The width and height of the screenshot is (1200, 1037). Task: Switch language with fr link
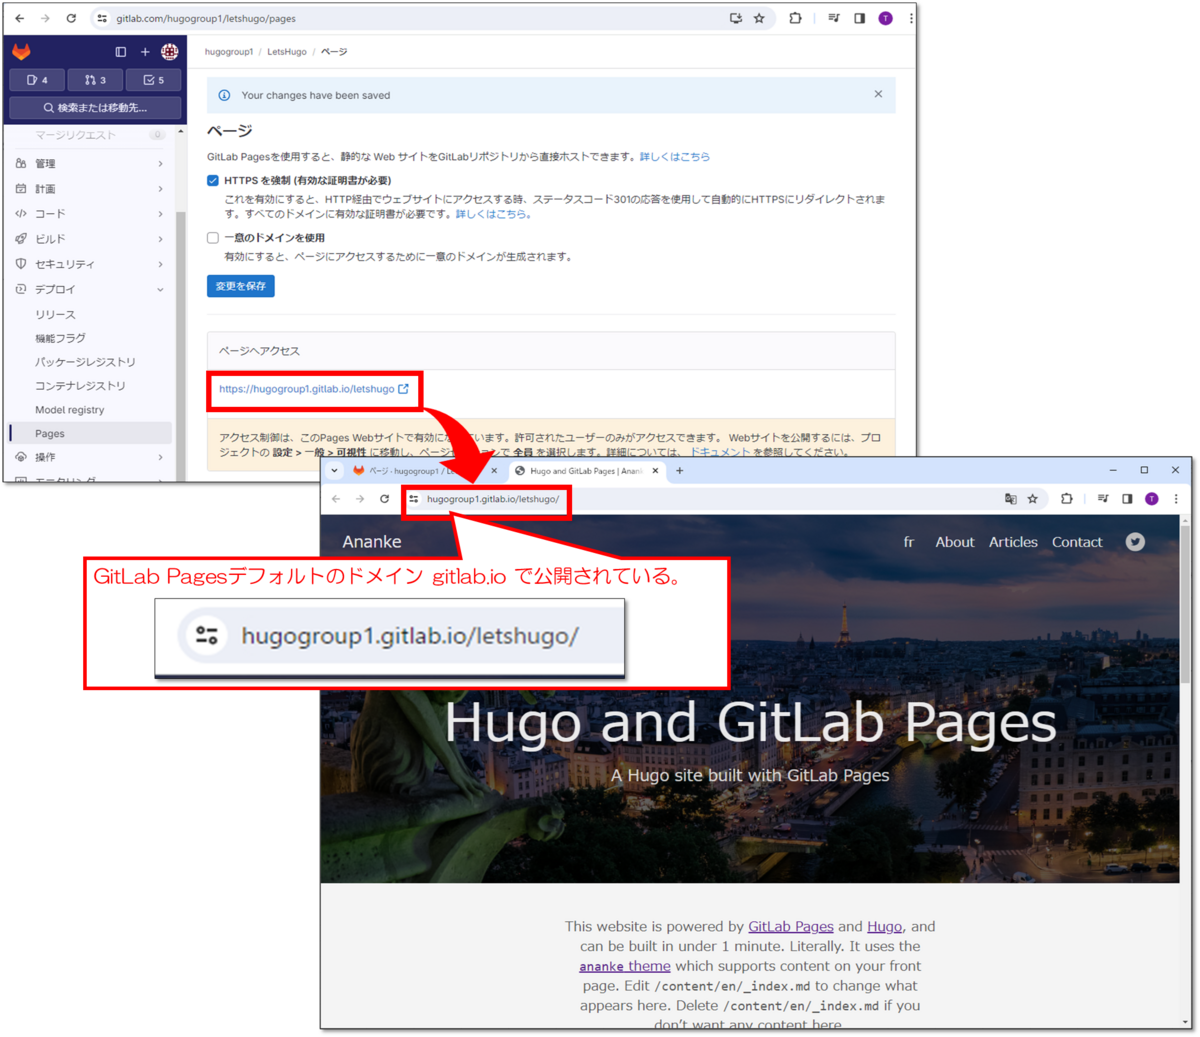909,542
